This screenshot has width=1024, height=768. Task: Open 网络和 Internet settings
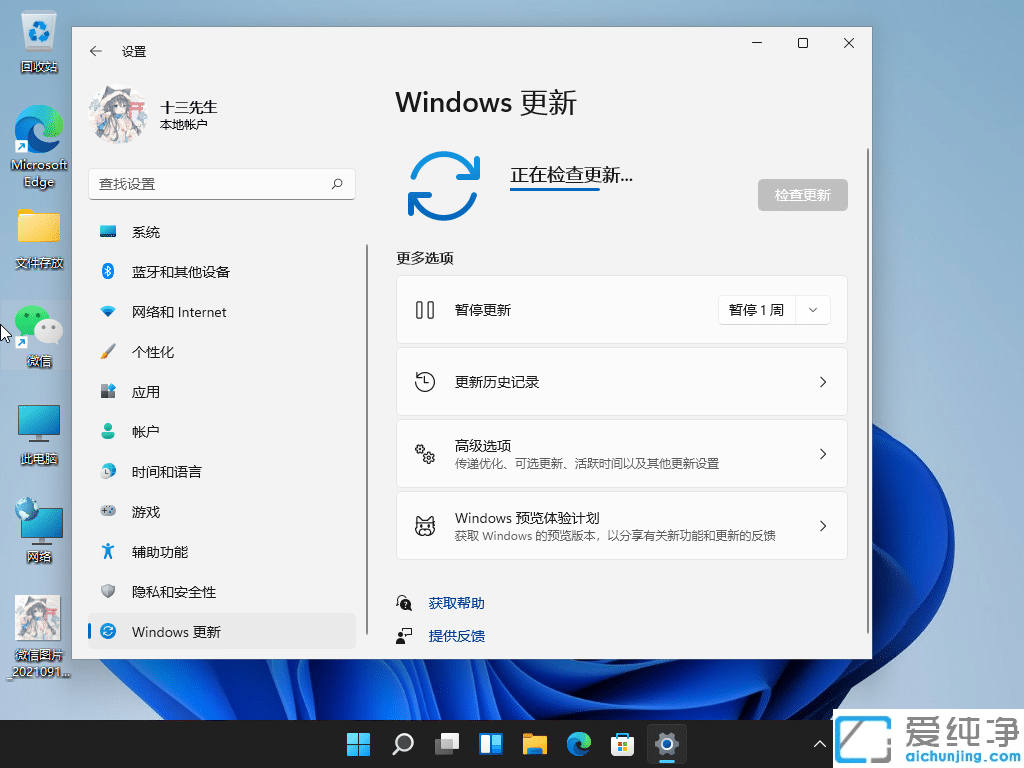point(180,311)
